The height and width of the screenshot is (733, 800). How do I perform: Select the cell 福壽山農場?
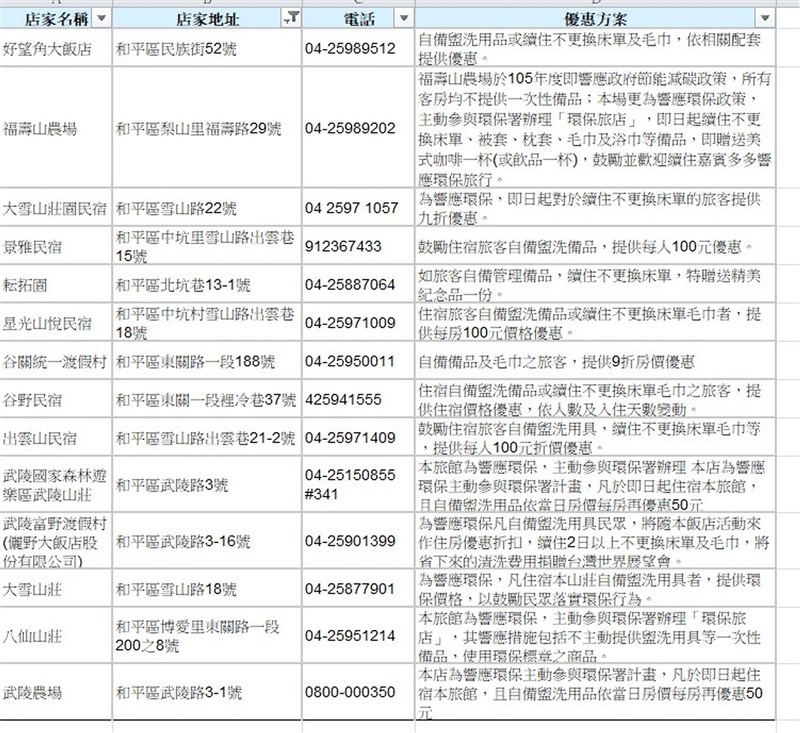[x=56, y=128]
